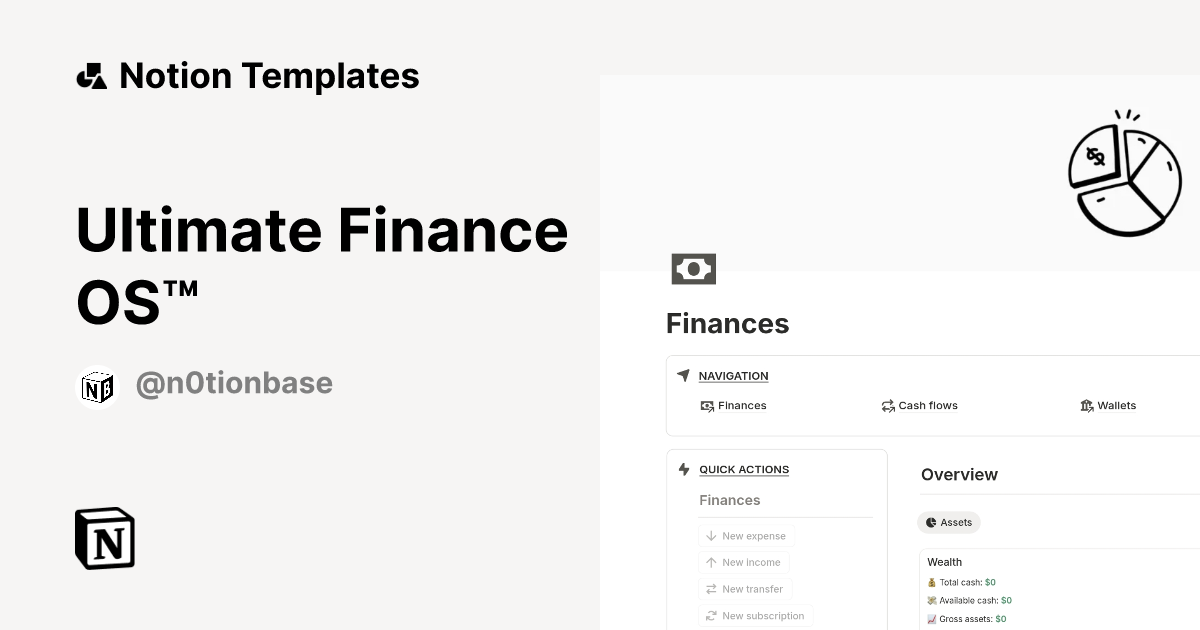Open the Wallets page link
This screenshot has width=1200, height=630.
[x=1117, y=405]
